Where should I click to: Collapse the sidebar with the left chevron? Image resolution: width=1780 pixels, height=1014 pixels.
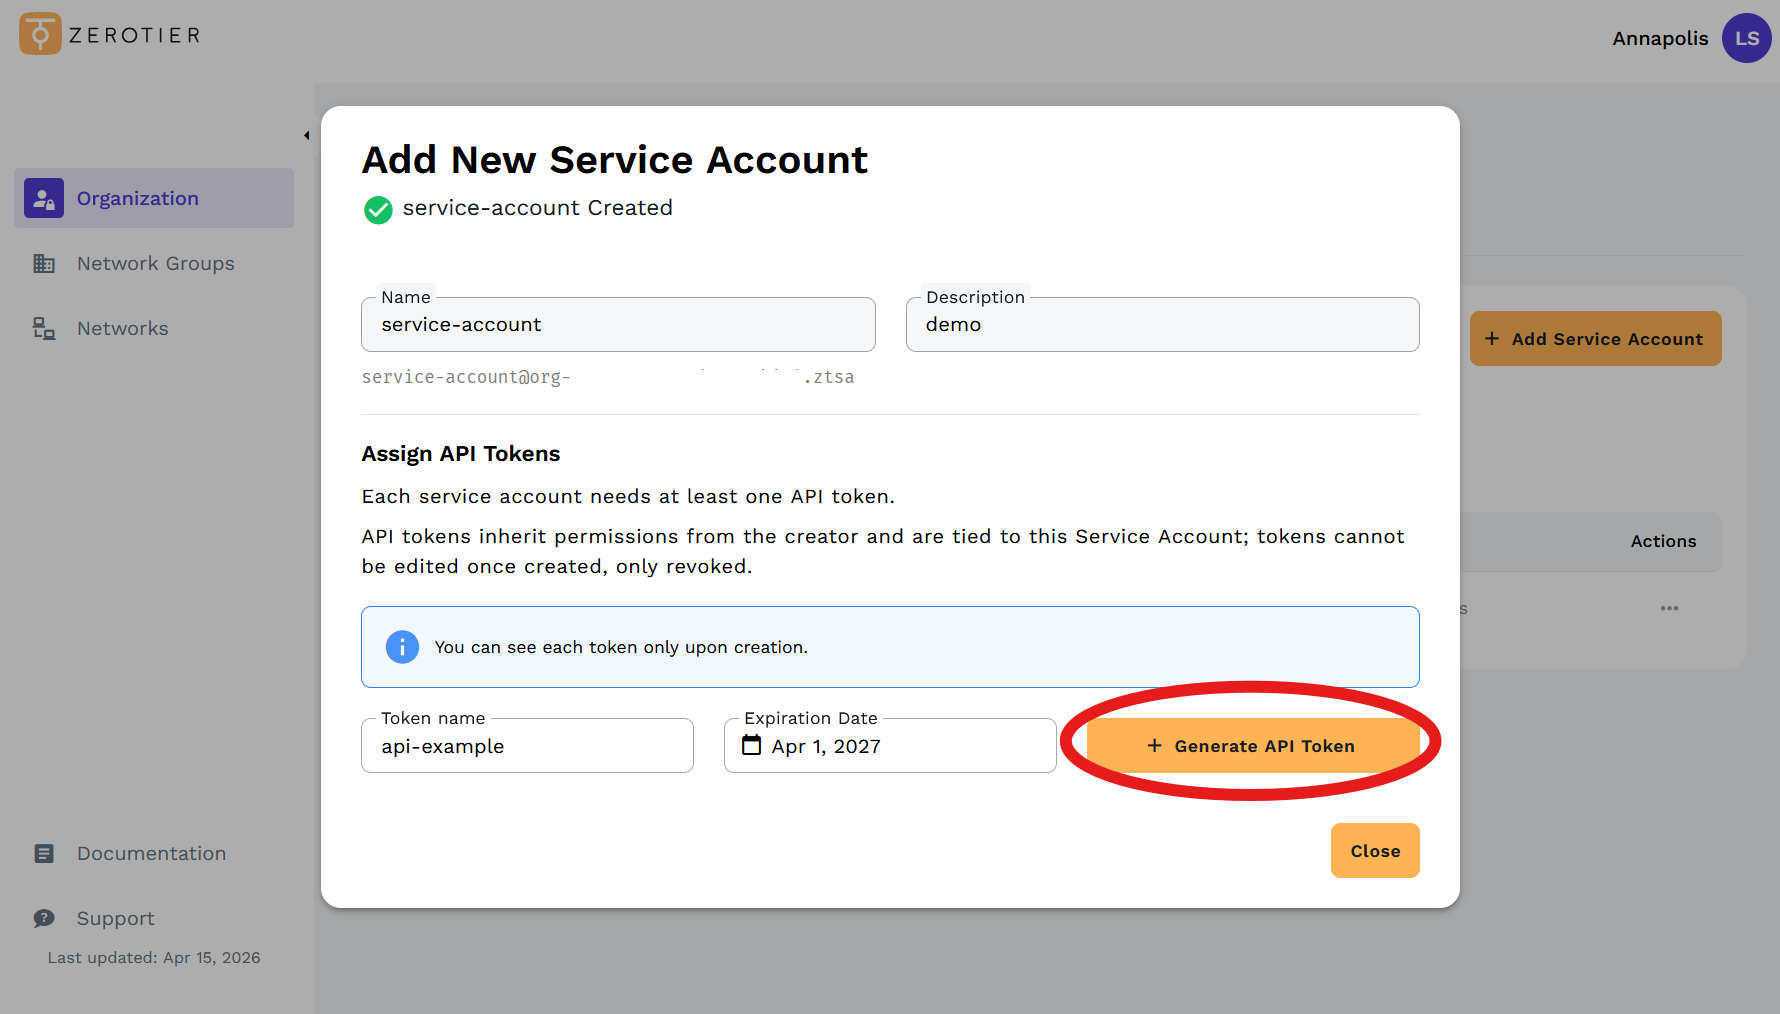click(306, 134)
